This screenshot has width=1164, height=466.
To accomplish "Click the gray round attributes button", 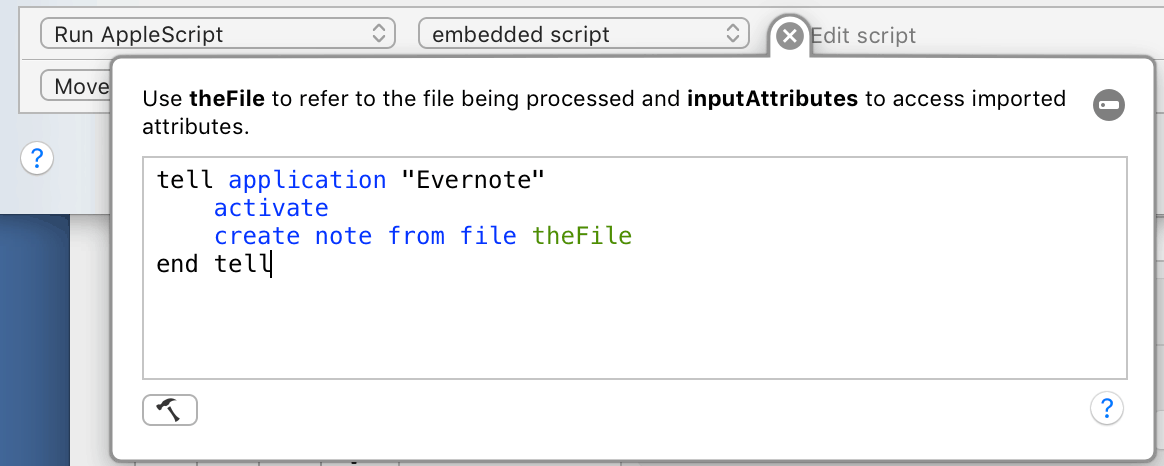I will coord(1108,105).
